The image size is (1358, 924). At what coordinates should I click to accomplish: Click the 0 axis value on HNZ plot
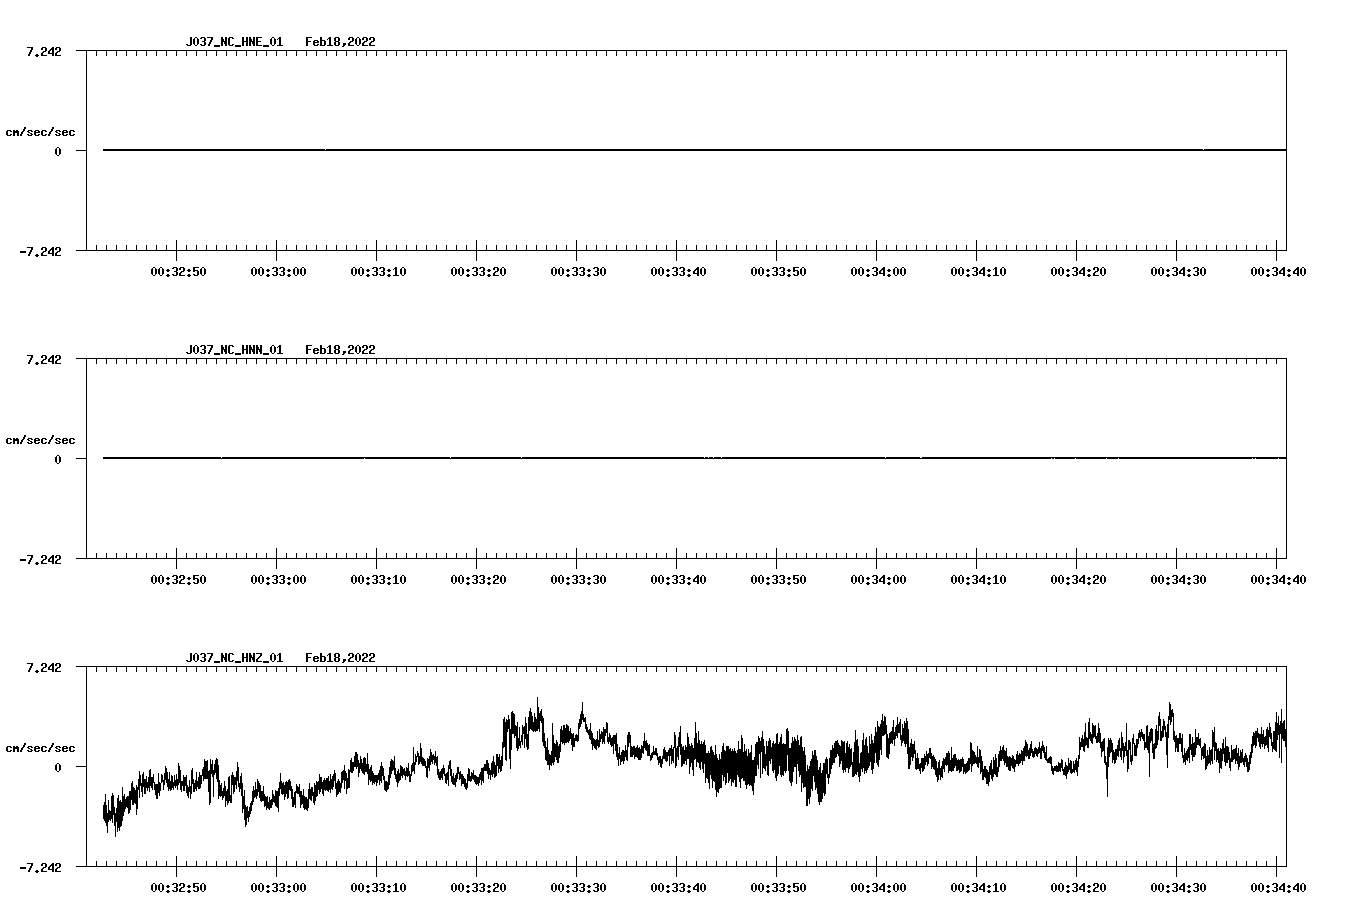(58, 767)
